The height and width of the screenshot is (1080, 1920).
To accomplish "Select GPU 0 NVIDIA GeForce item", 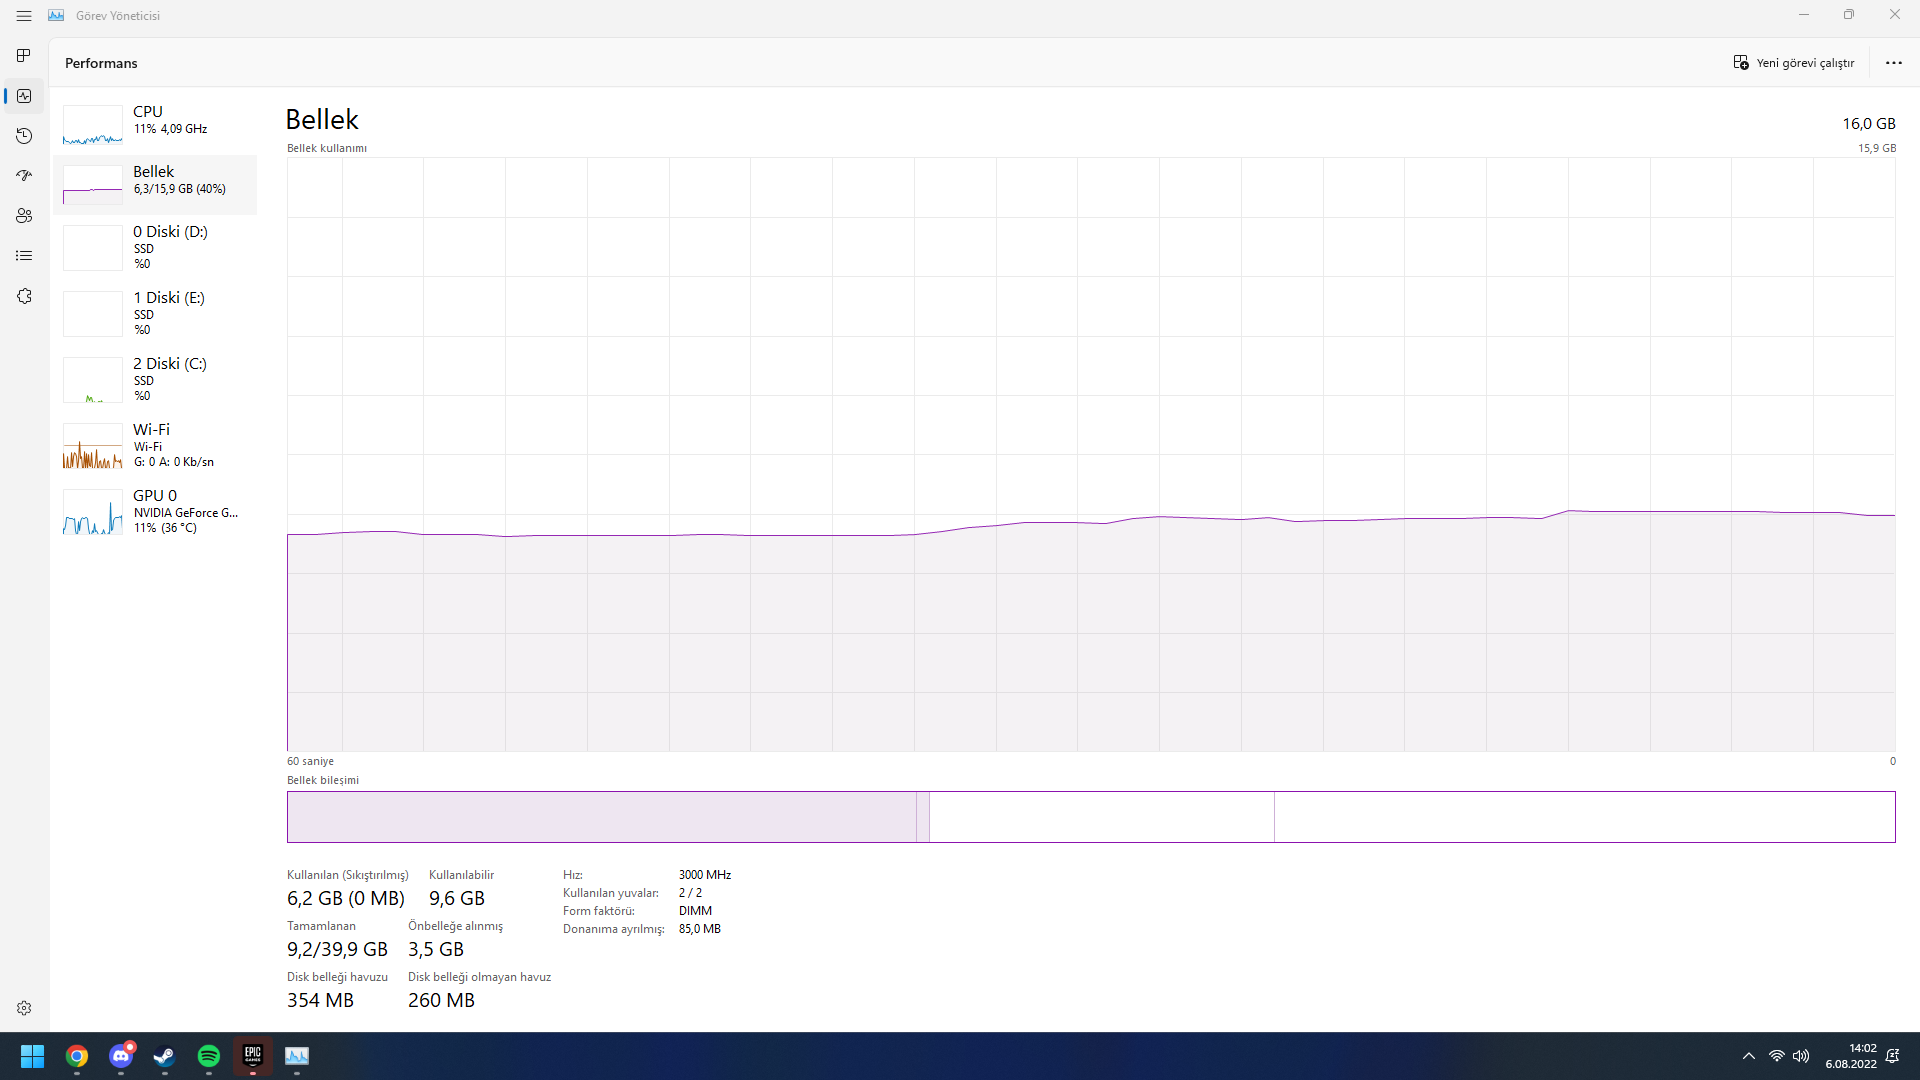I will click(x=155, y=511).
